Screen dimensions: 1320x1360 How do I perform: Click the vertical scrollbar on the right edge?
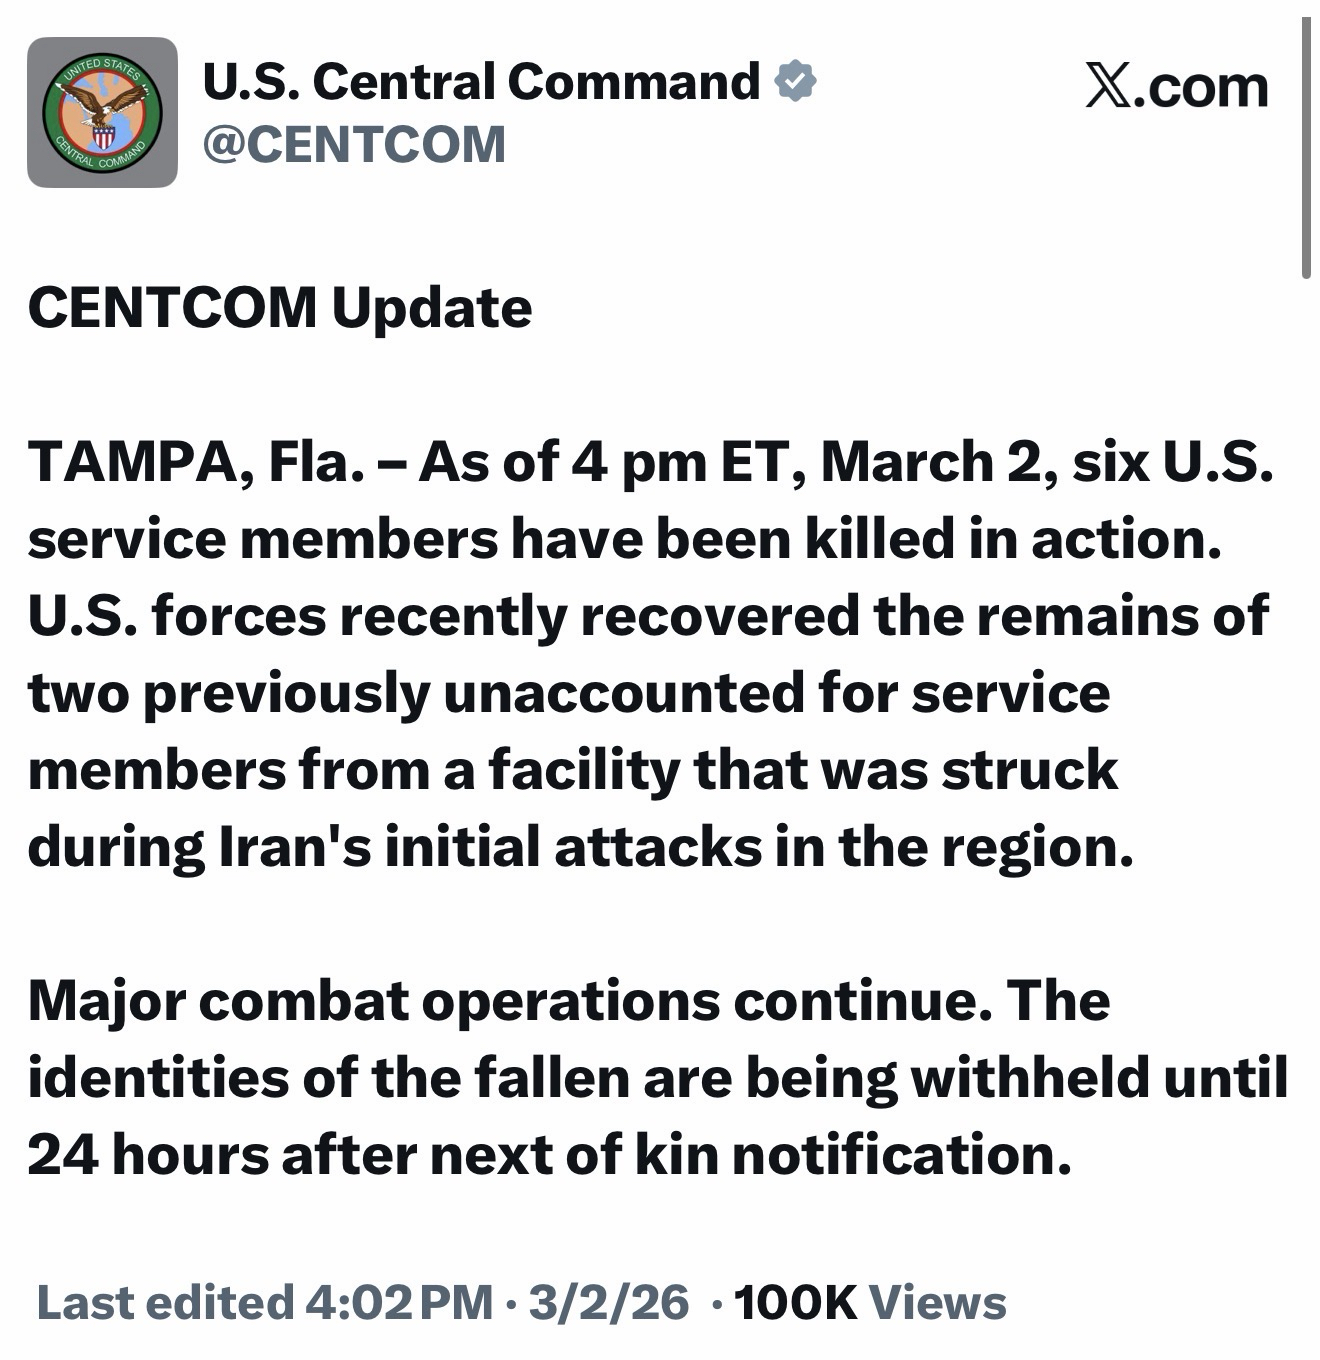tap(1305, 150)
